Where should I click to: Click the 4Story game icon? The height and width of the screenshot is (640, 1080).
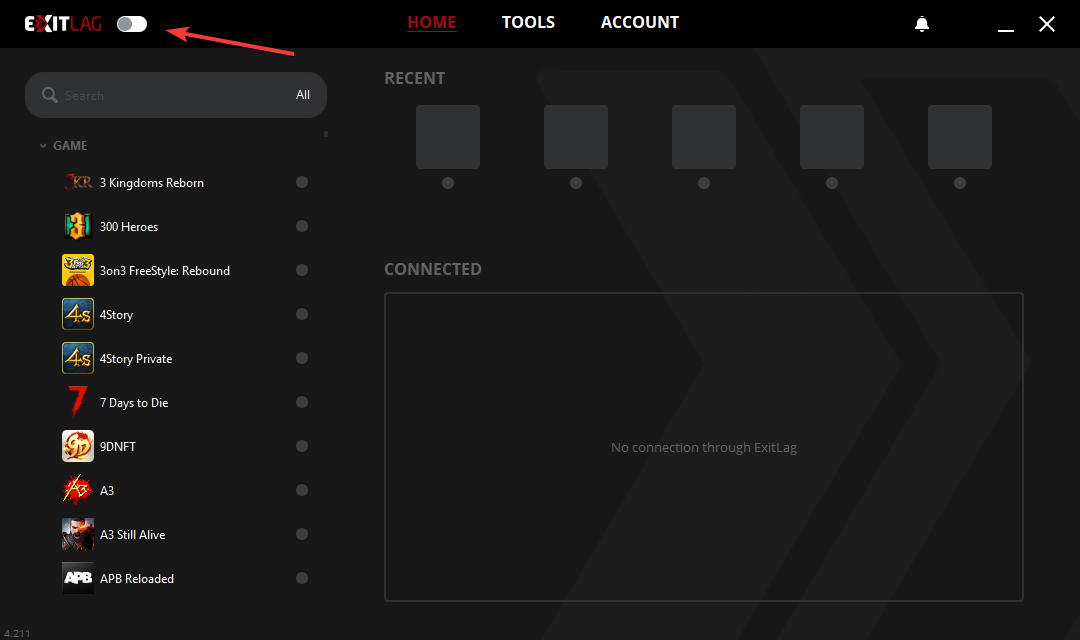coord(78,314)
